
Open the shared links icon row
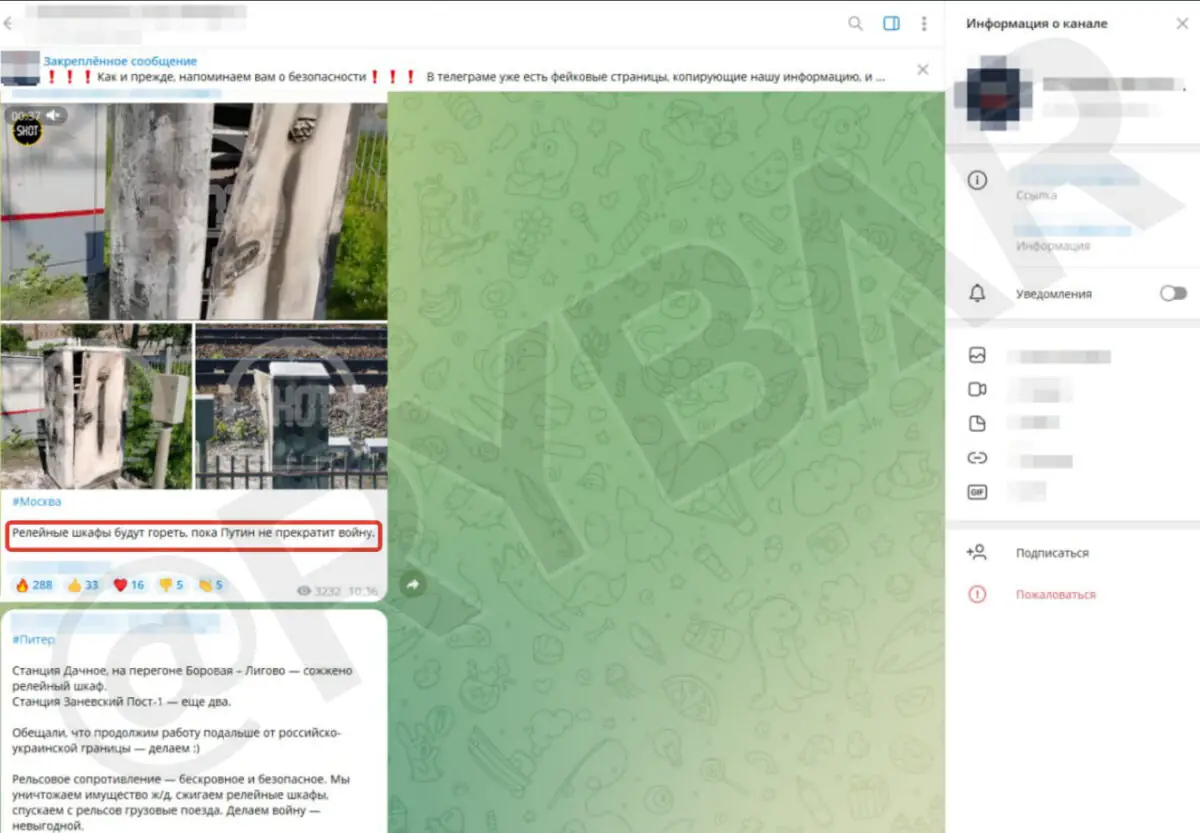pos(977,458)
